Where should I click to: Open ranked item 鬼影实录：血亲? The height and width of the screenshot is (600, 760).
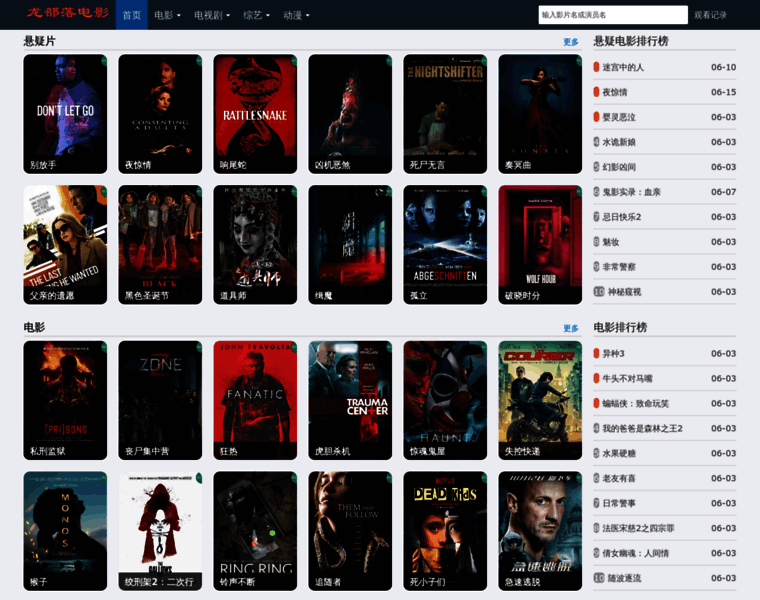(631, 192)
